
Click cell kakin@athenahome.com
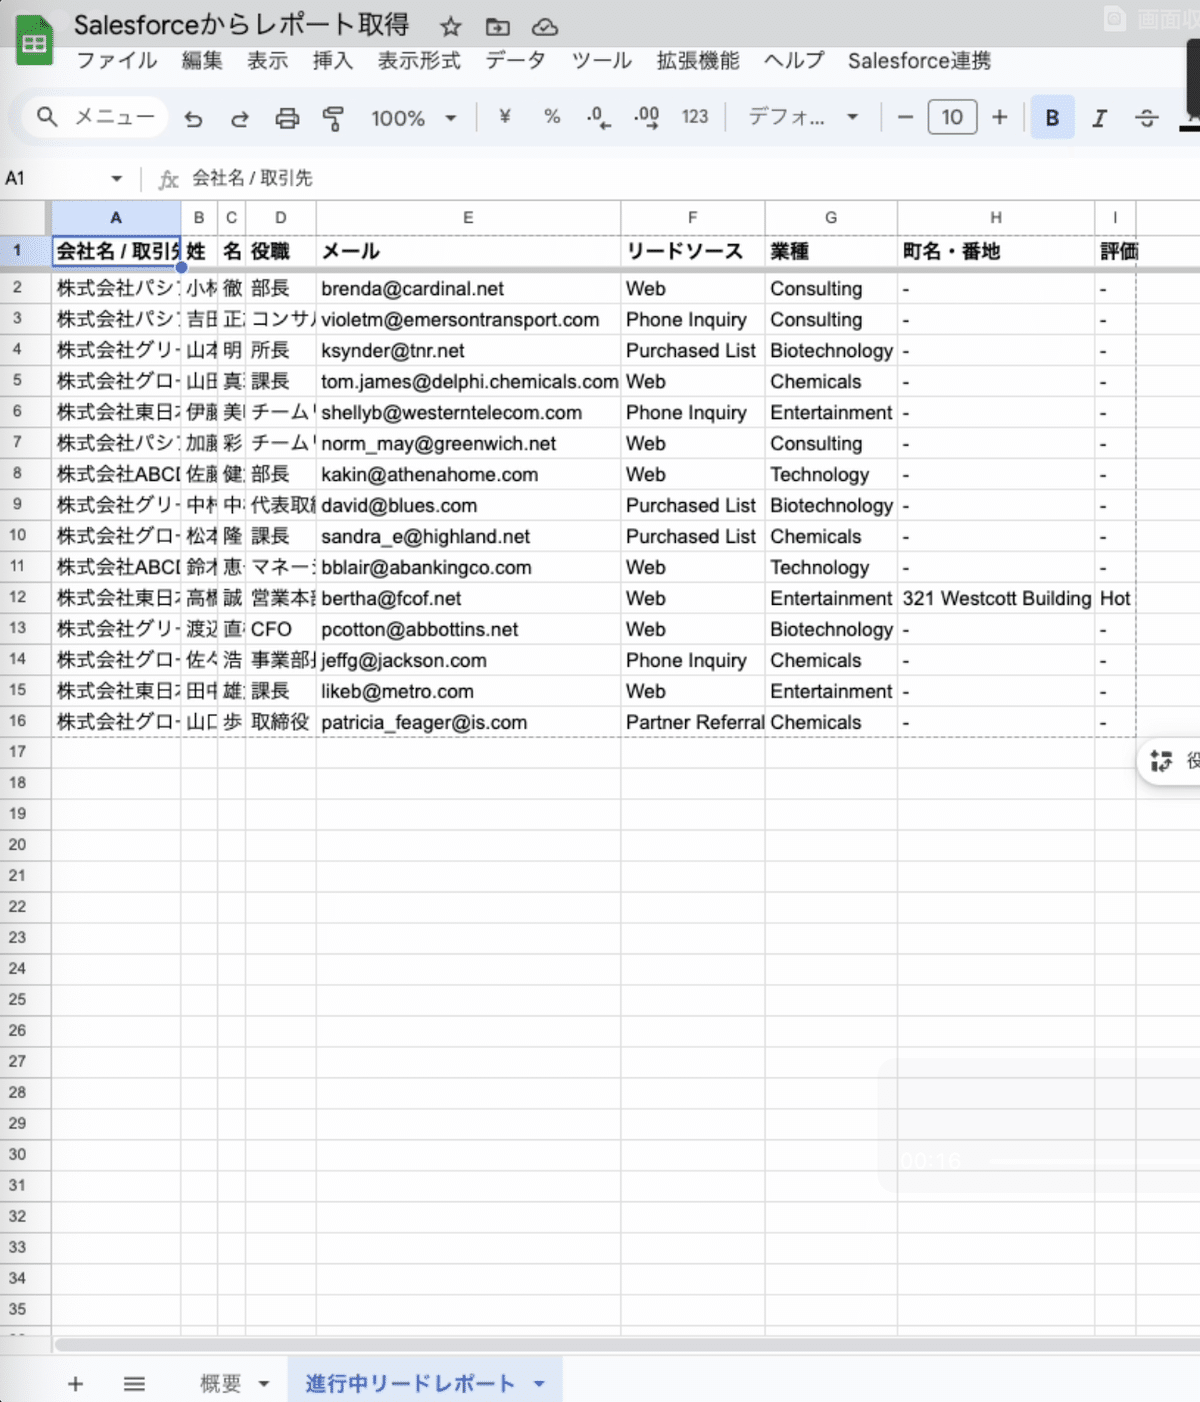point(468,474)
